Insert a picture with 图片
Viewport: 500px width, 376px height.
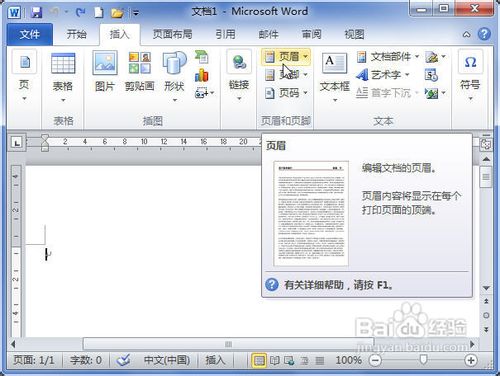pos(105,71)
